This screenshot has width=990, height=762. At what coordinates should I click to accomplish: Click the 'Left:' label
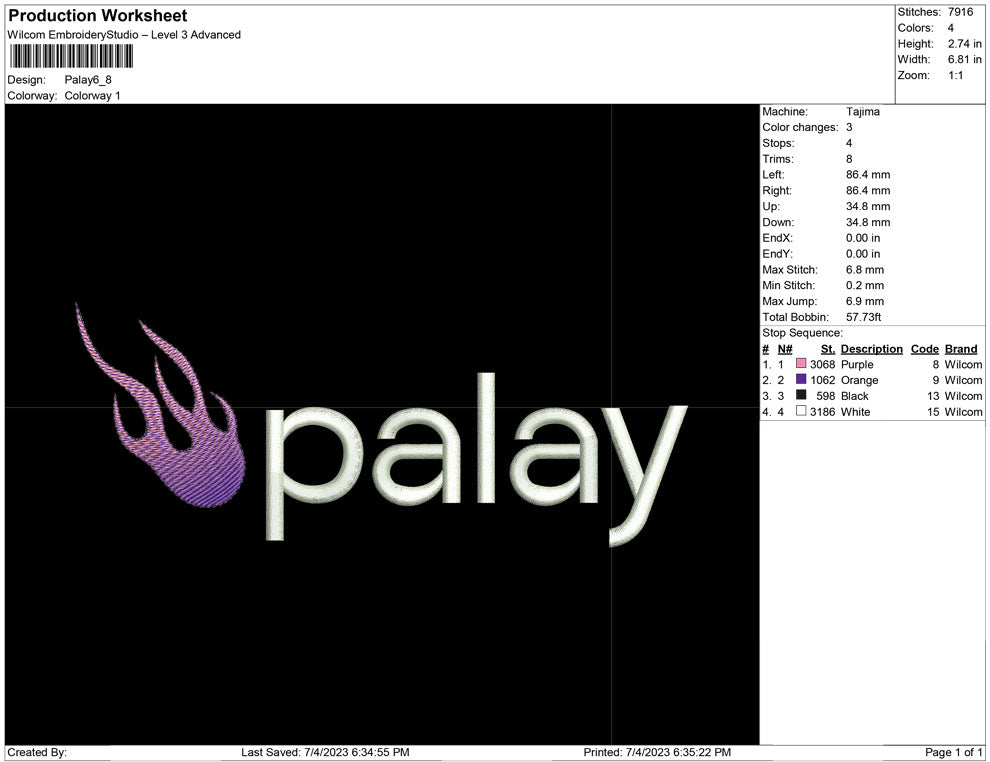click(x=773, y=174)
